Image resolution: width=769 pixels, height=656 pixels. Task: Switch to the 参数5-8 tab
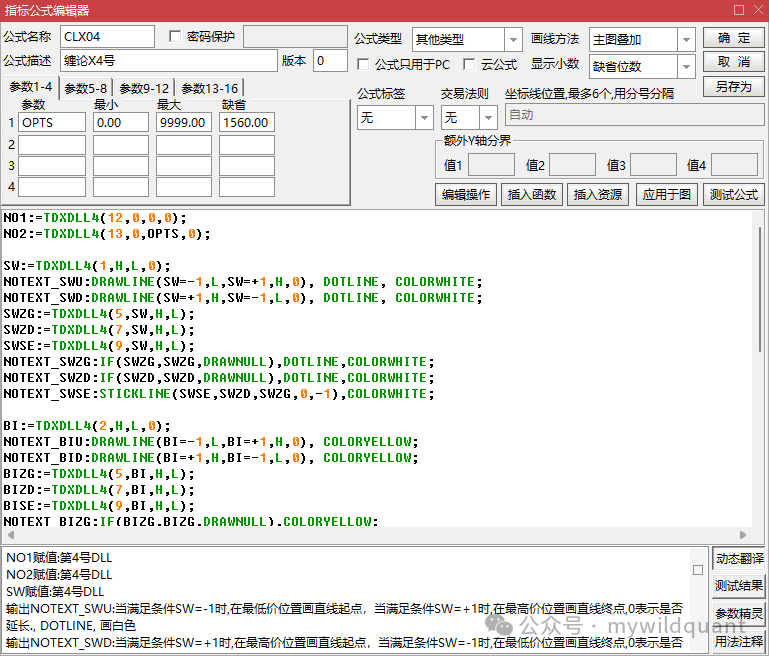click(x=85, y=89)
